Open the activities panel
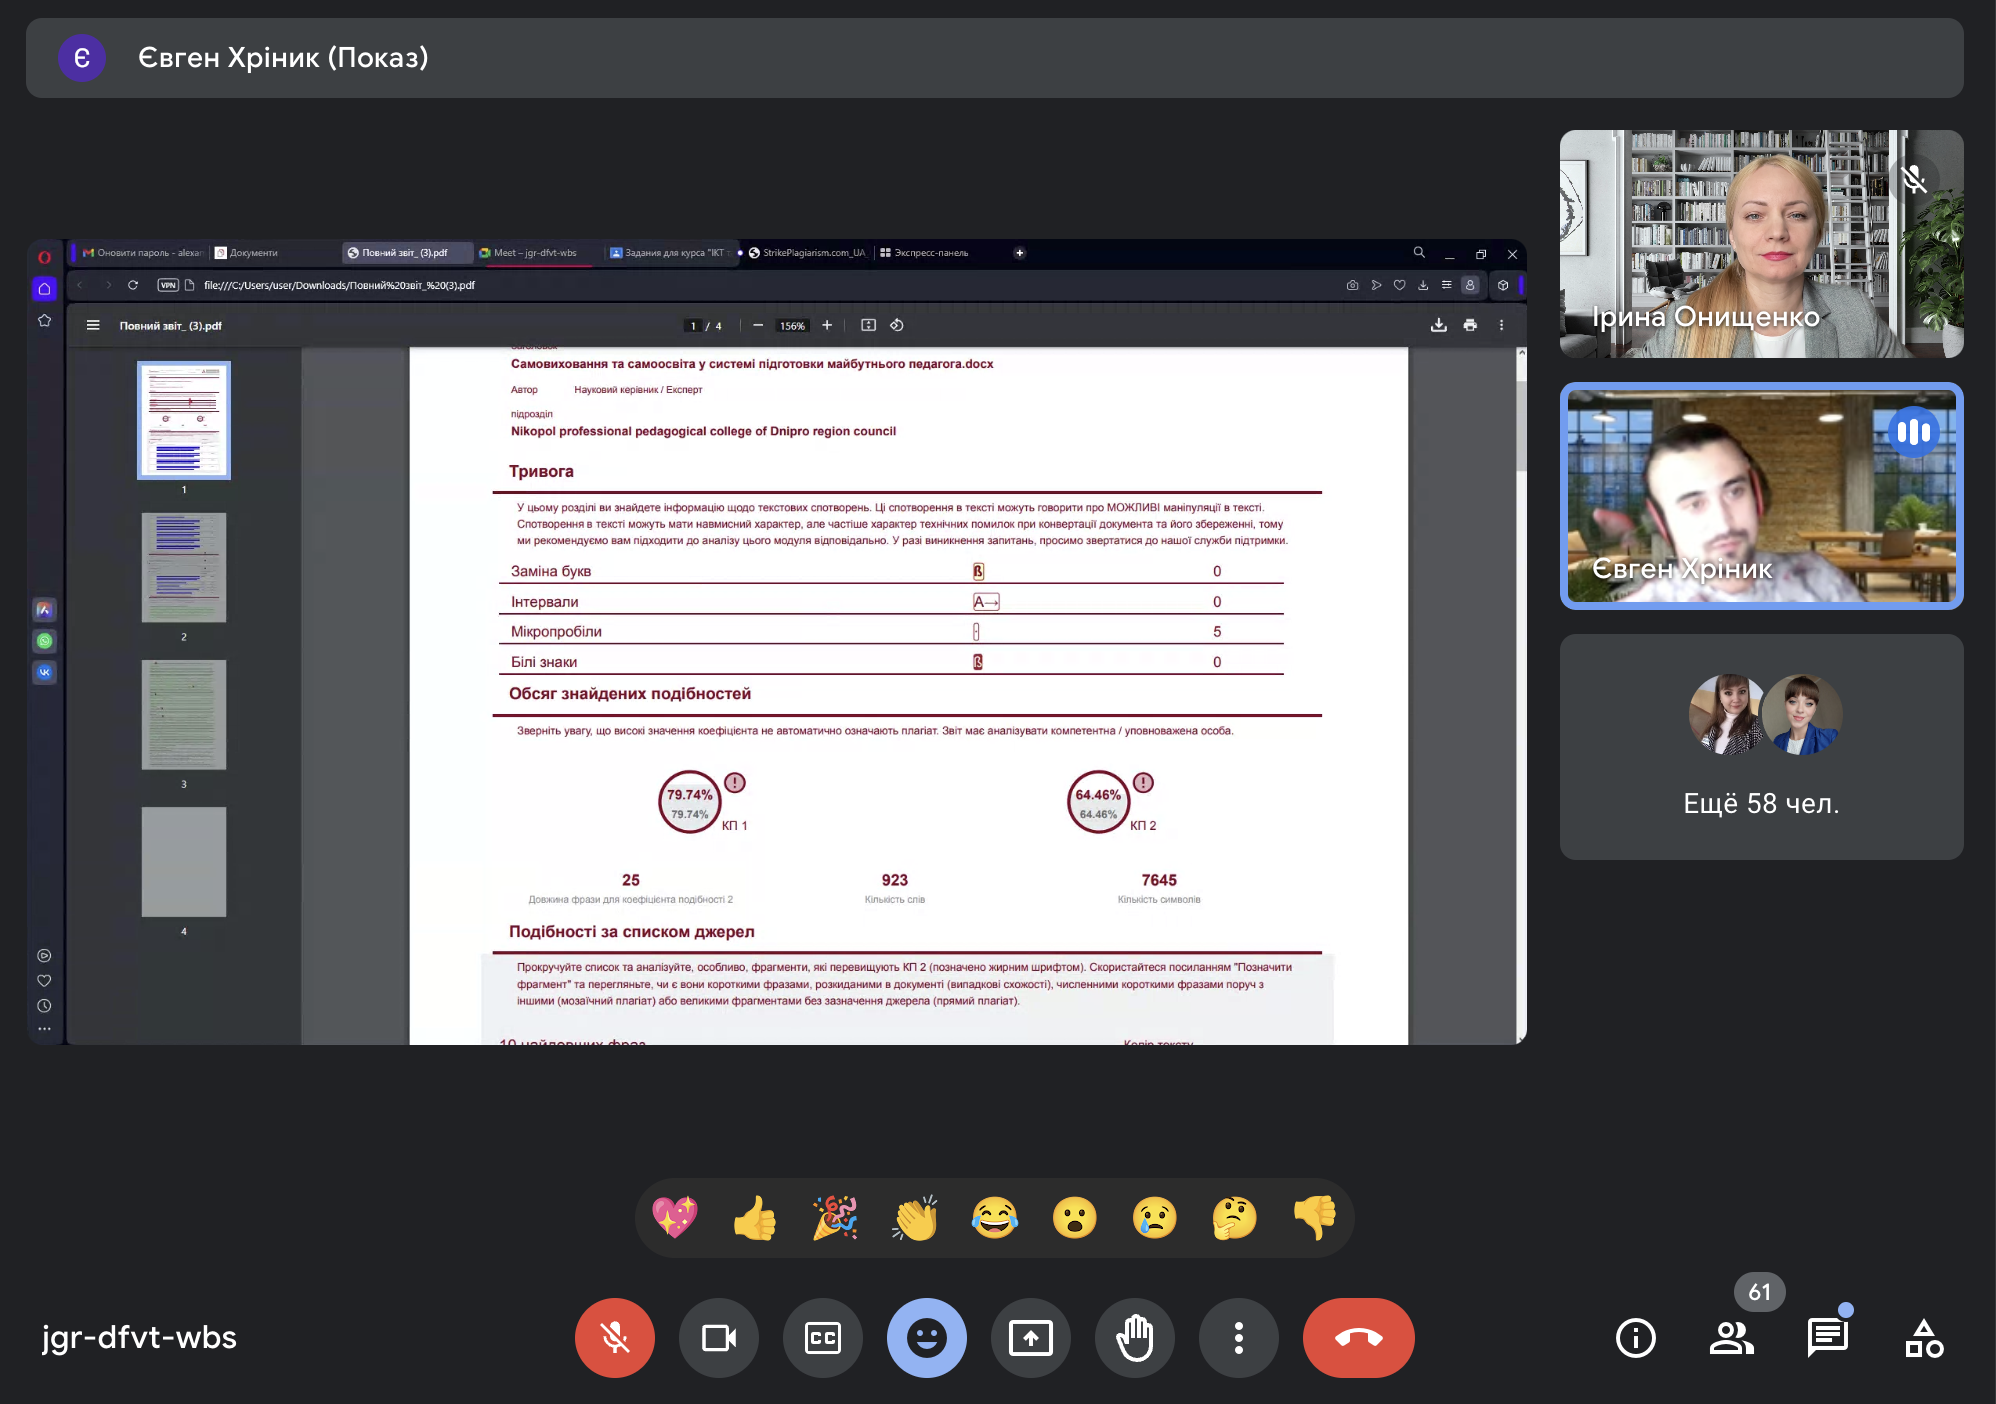The width and height of the screenshot is (1996, 1404). coord(1923,1338)
